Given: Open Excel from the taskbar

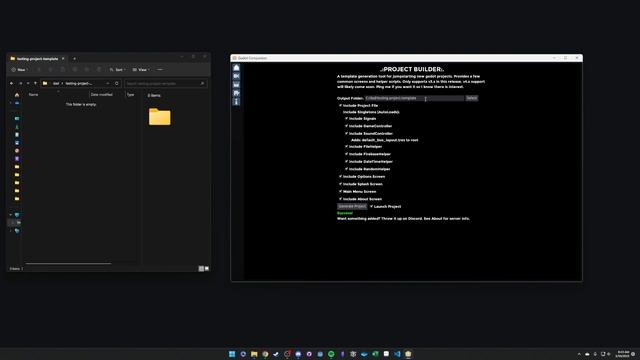Looking at the screenshot, I should pyautogui.click(x=375, y=354).
